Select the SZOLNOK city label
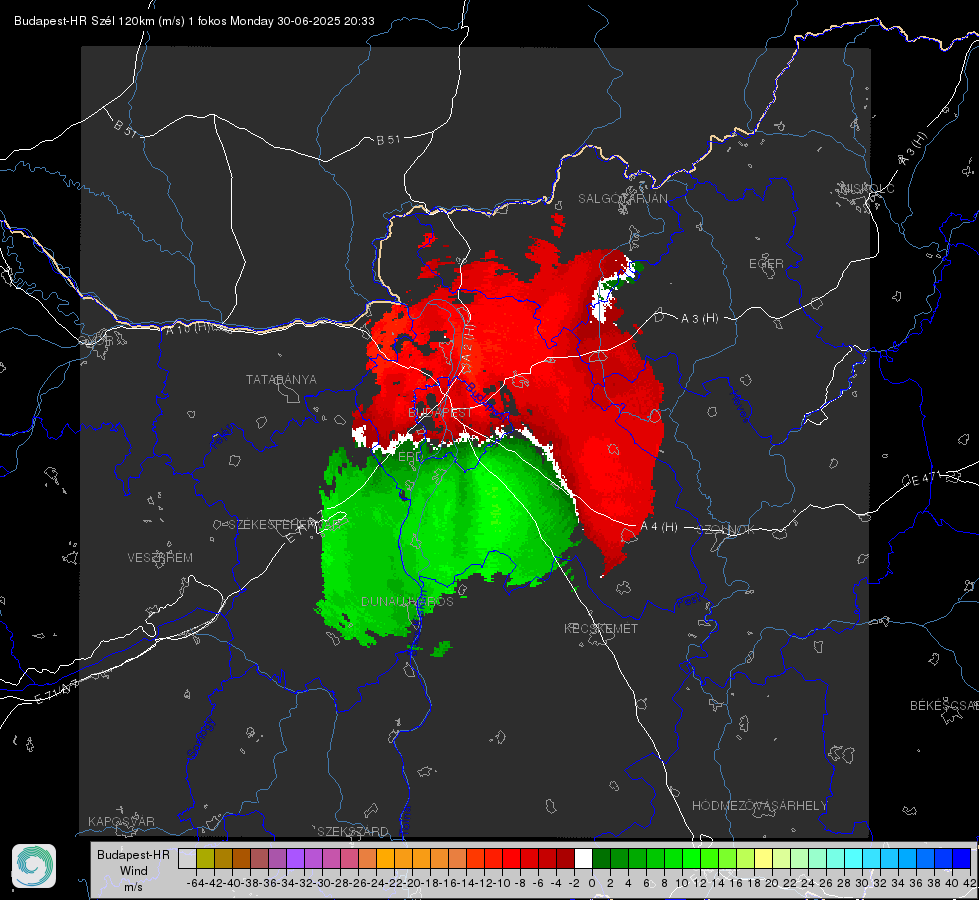 [x=726, y=529]
